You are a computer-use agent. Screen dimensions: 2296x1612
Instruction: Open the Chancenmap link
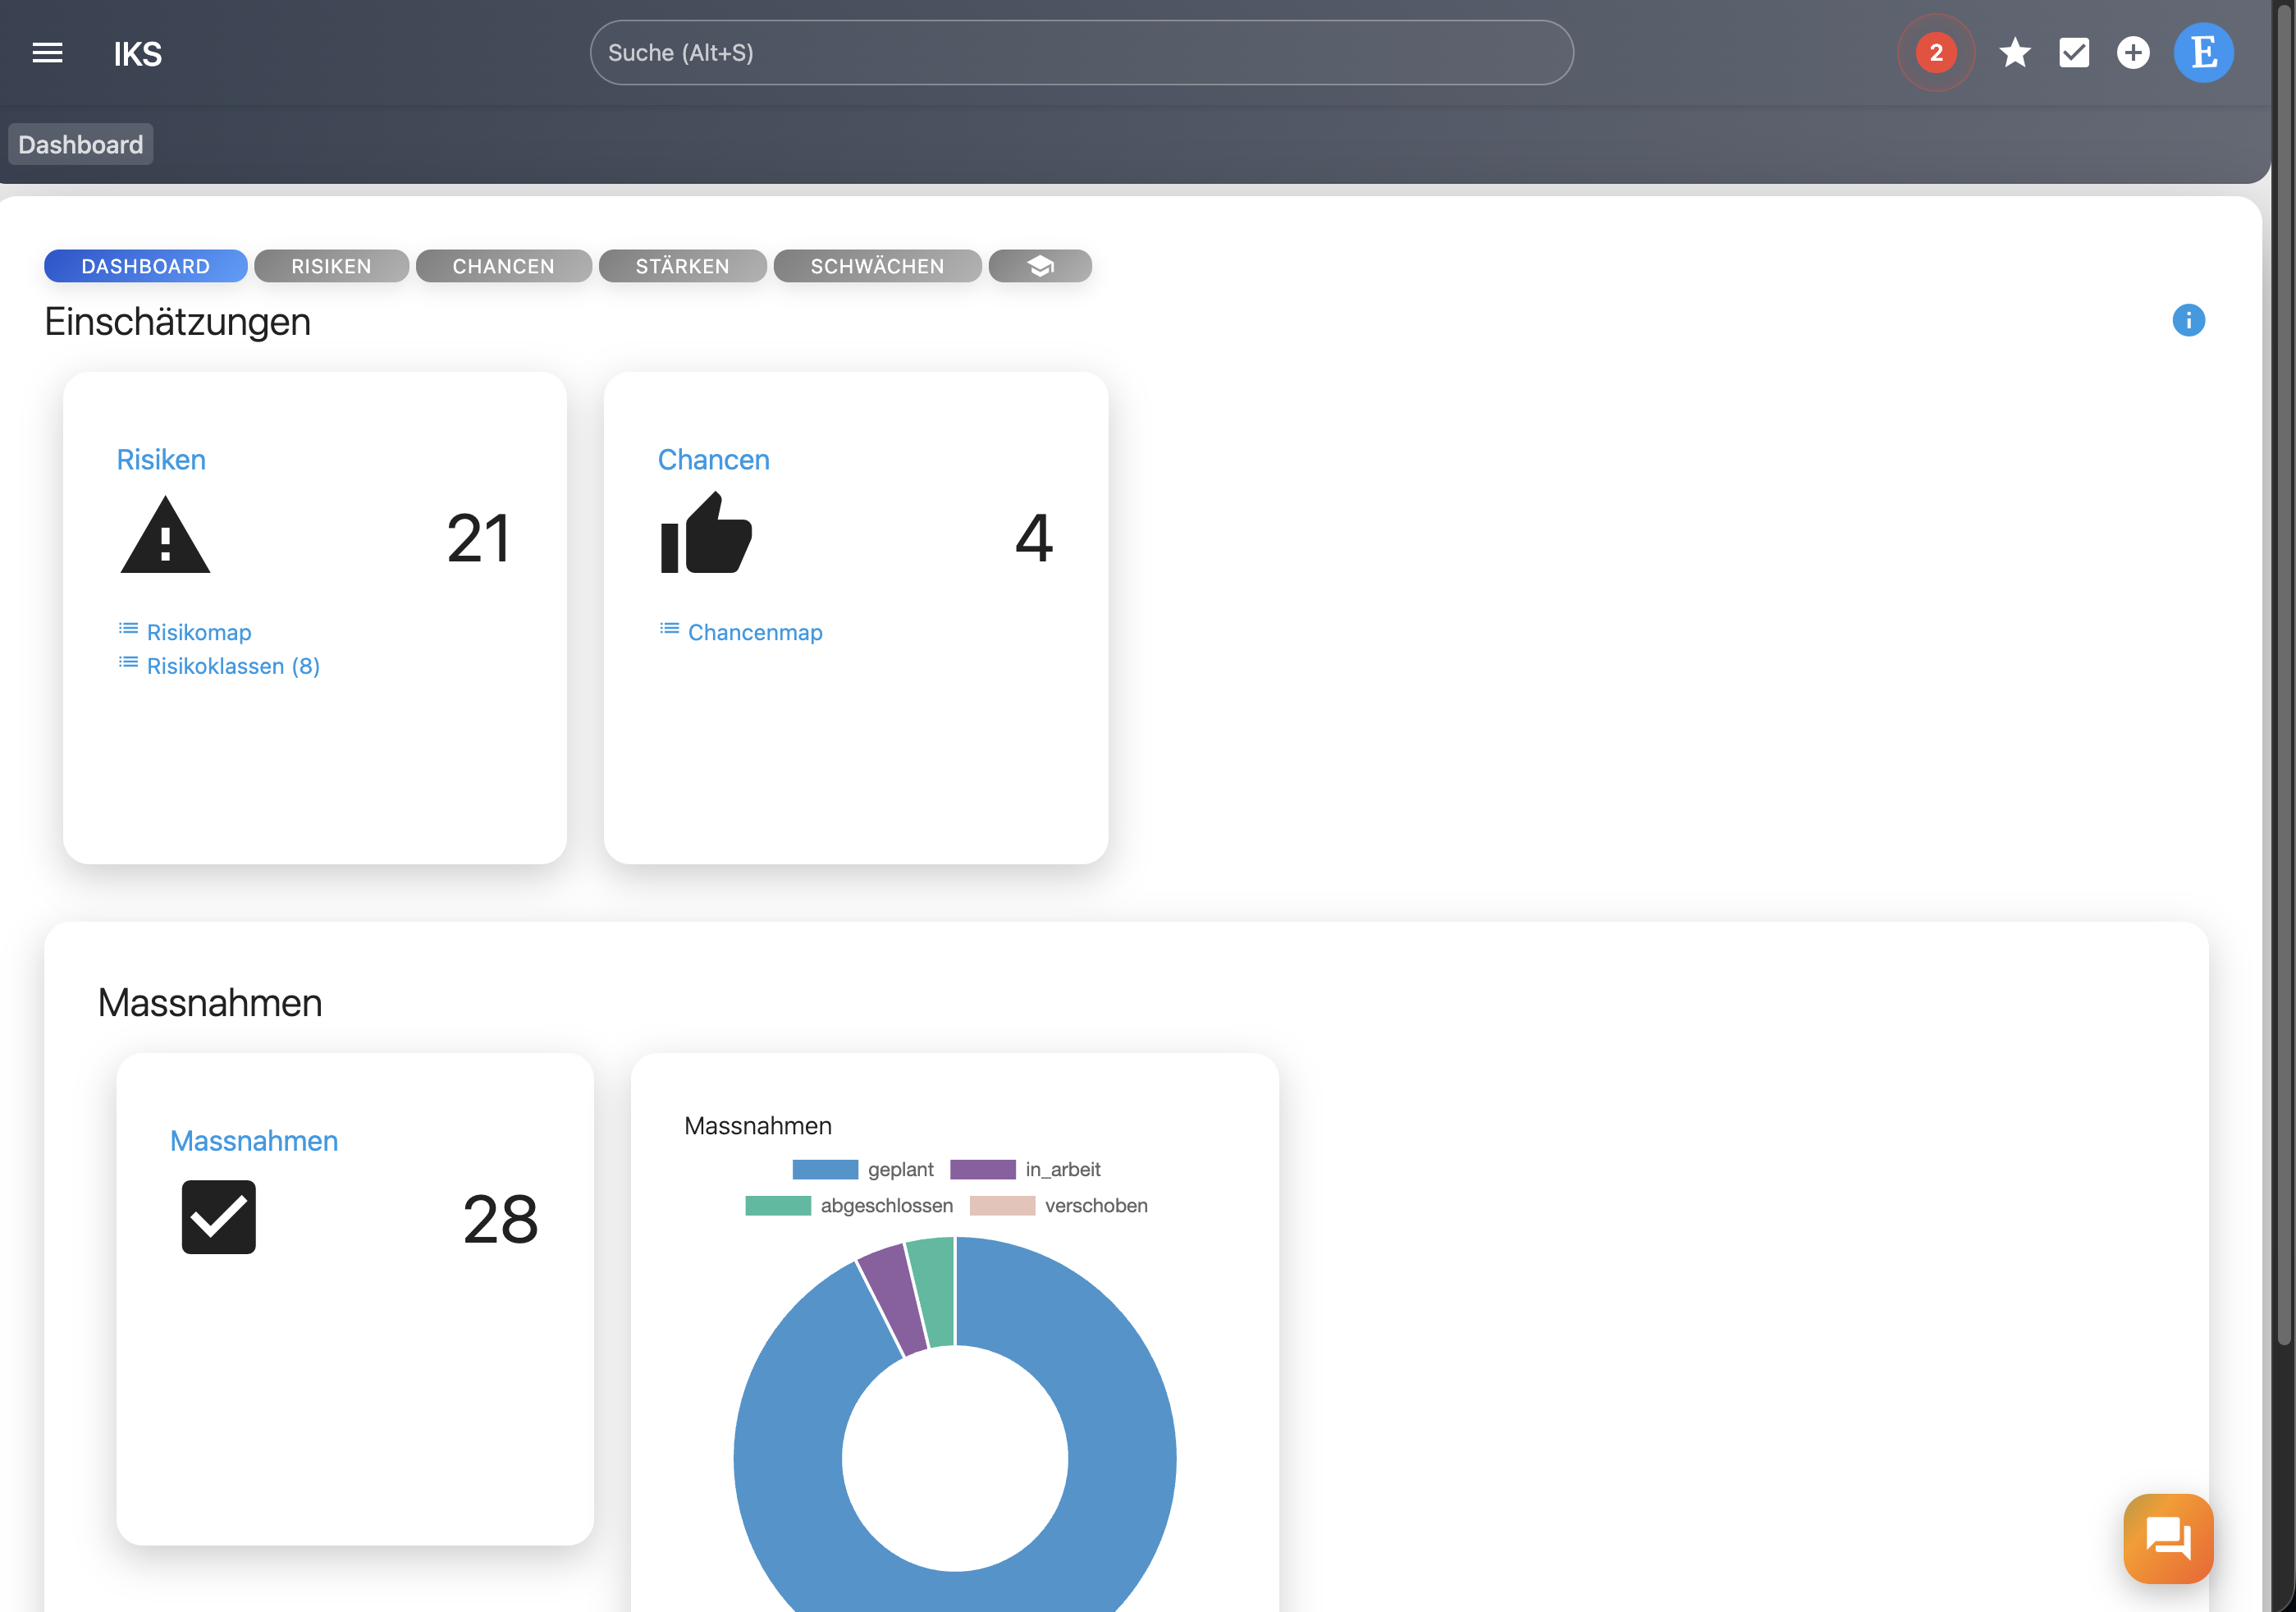click(x=754, y=632)
